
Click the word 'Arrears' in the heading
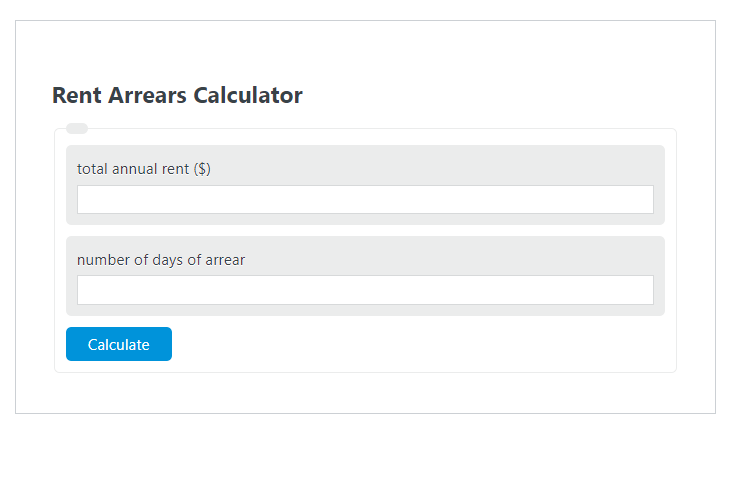point(147,95)
